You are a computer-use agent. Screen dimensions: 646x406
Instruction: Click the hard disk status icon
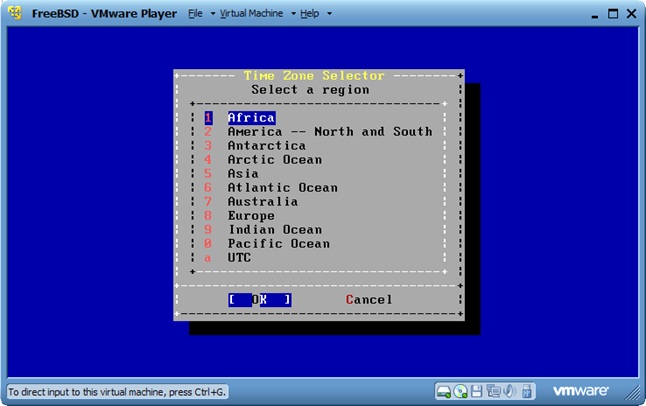pos(444,390)
